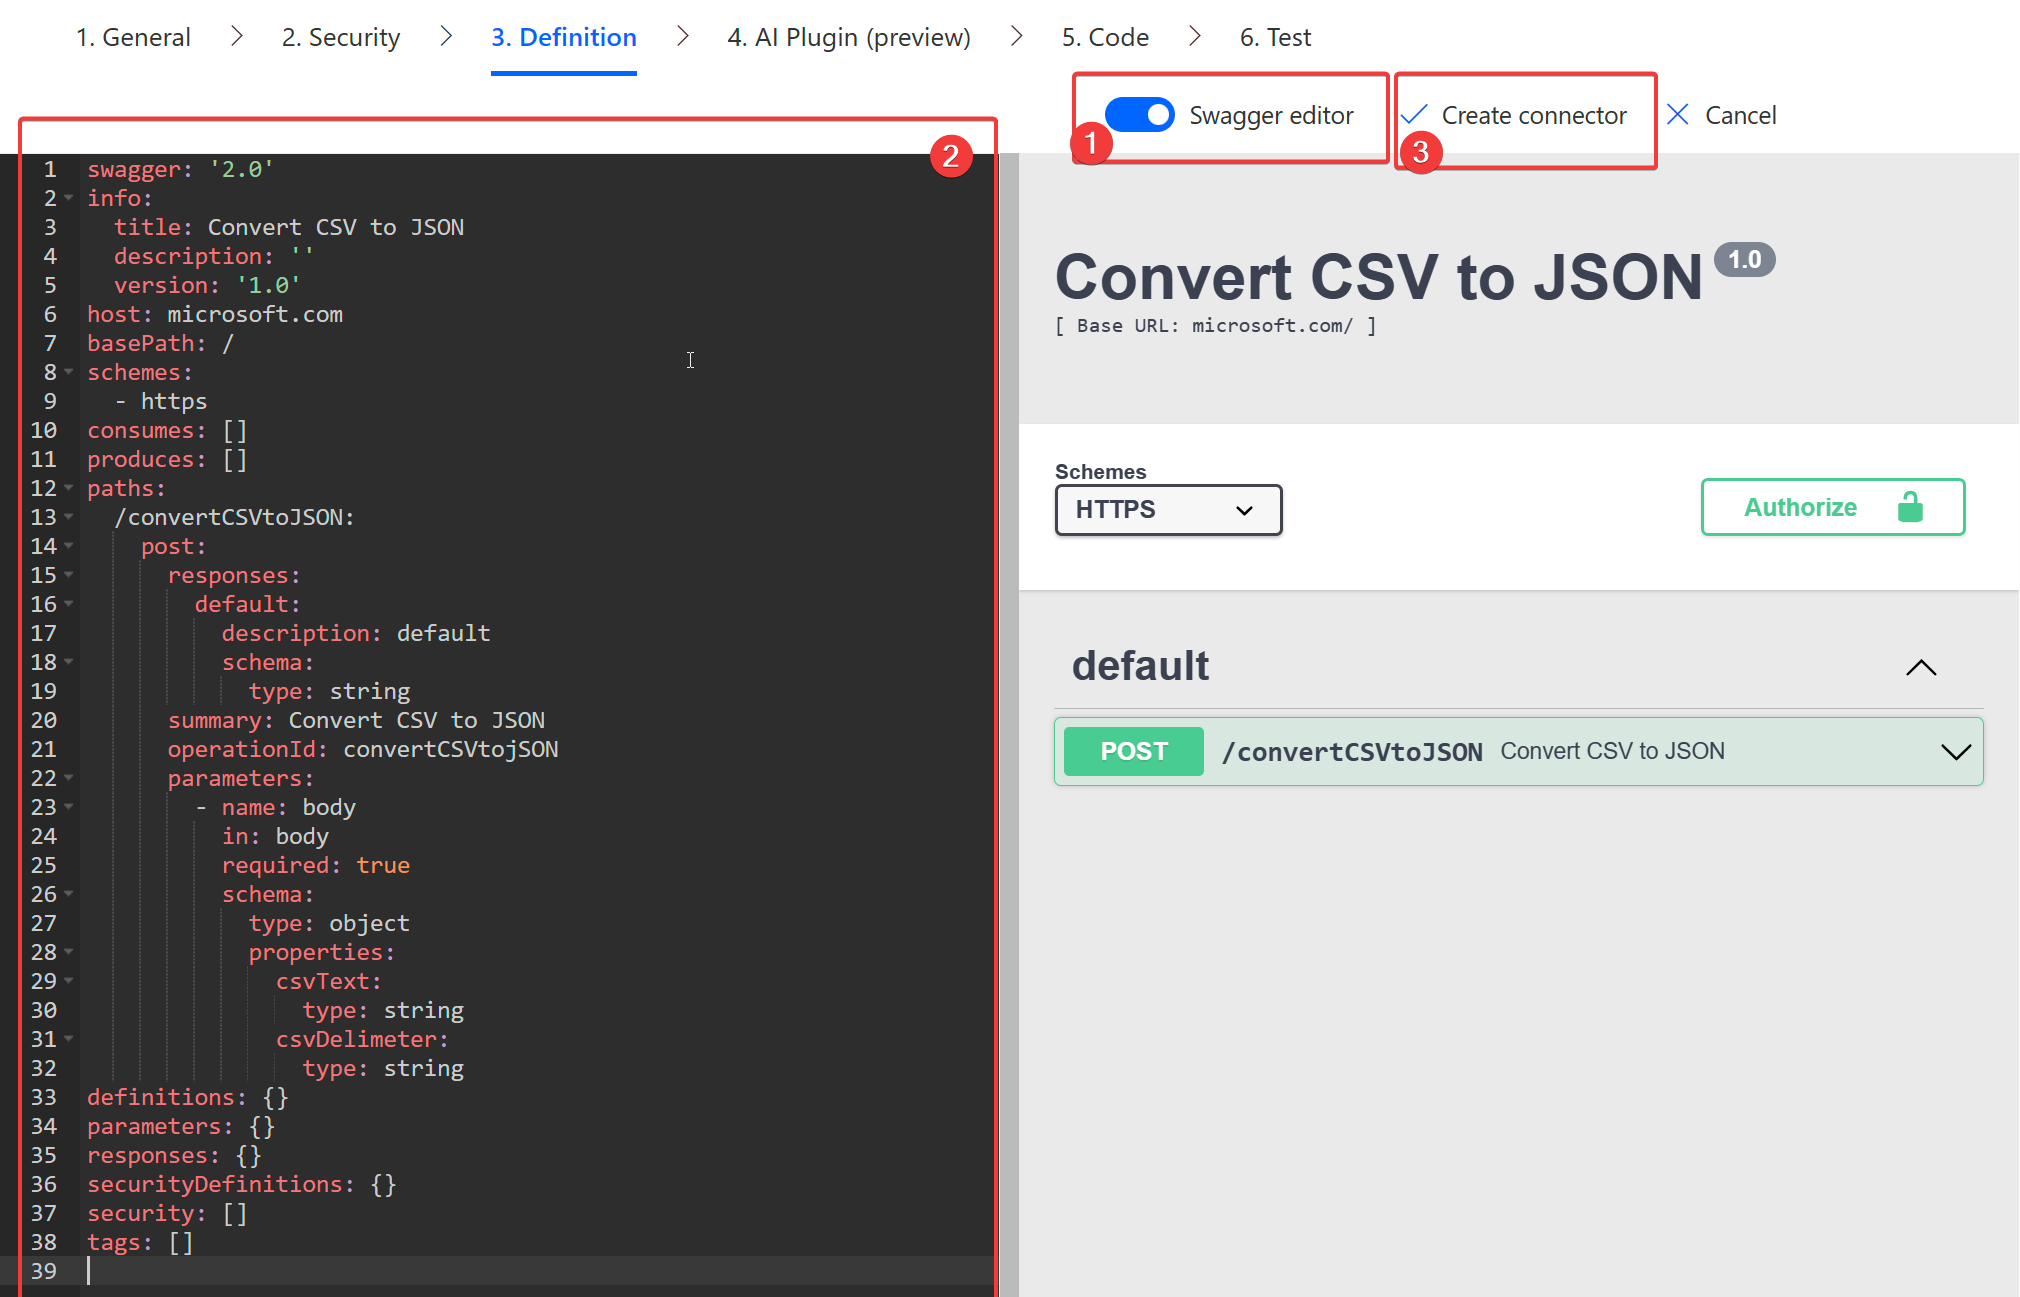The image size is (2020, 1297).
Task: Click the Cancel label
Action: (1741, 115)
